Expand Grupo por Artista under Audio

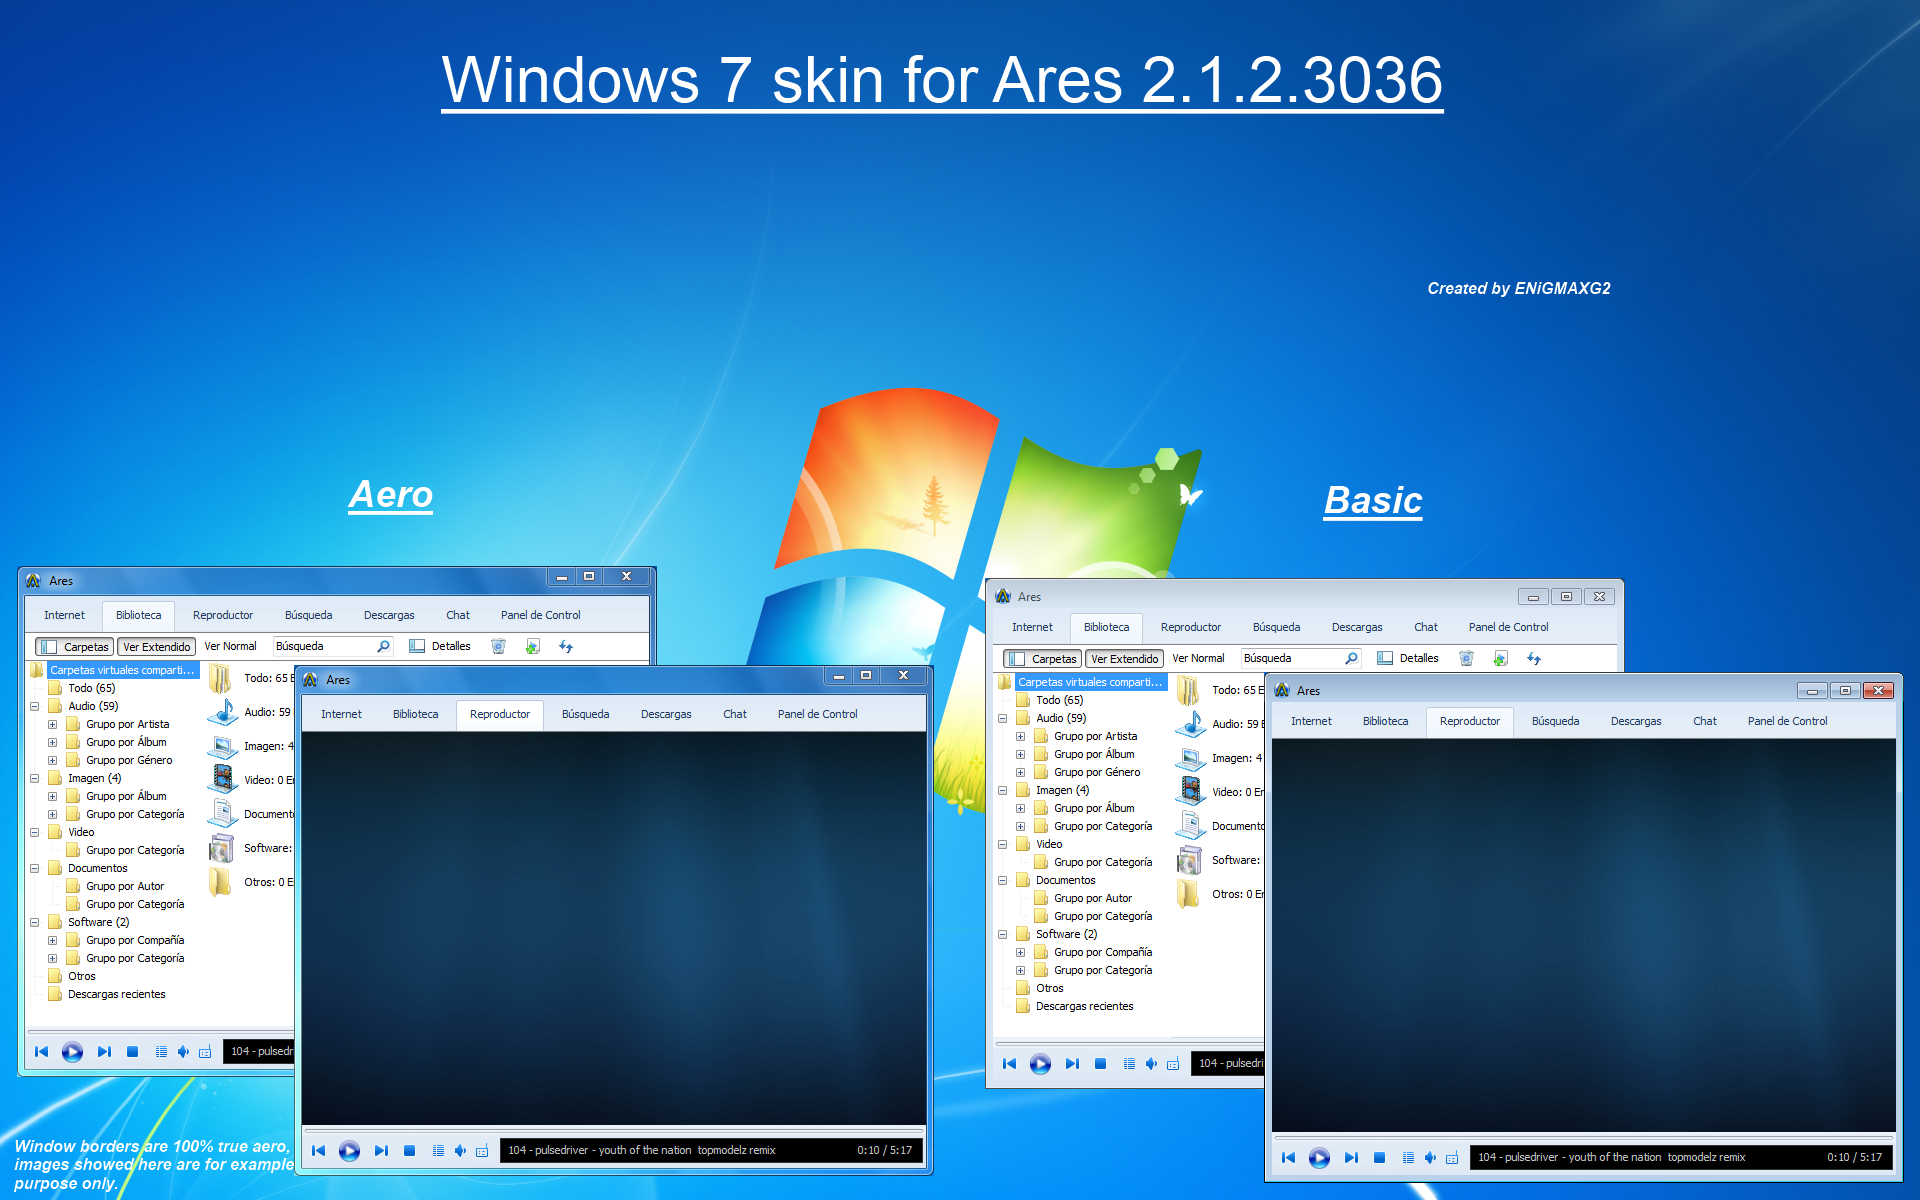coord(53,724)
